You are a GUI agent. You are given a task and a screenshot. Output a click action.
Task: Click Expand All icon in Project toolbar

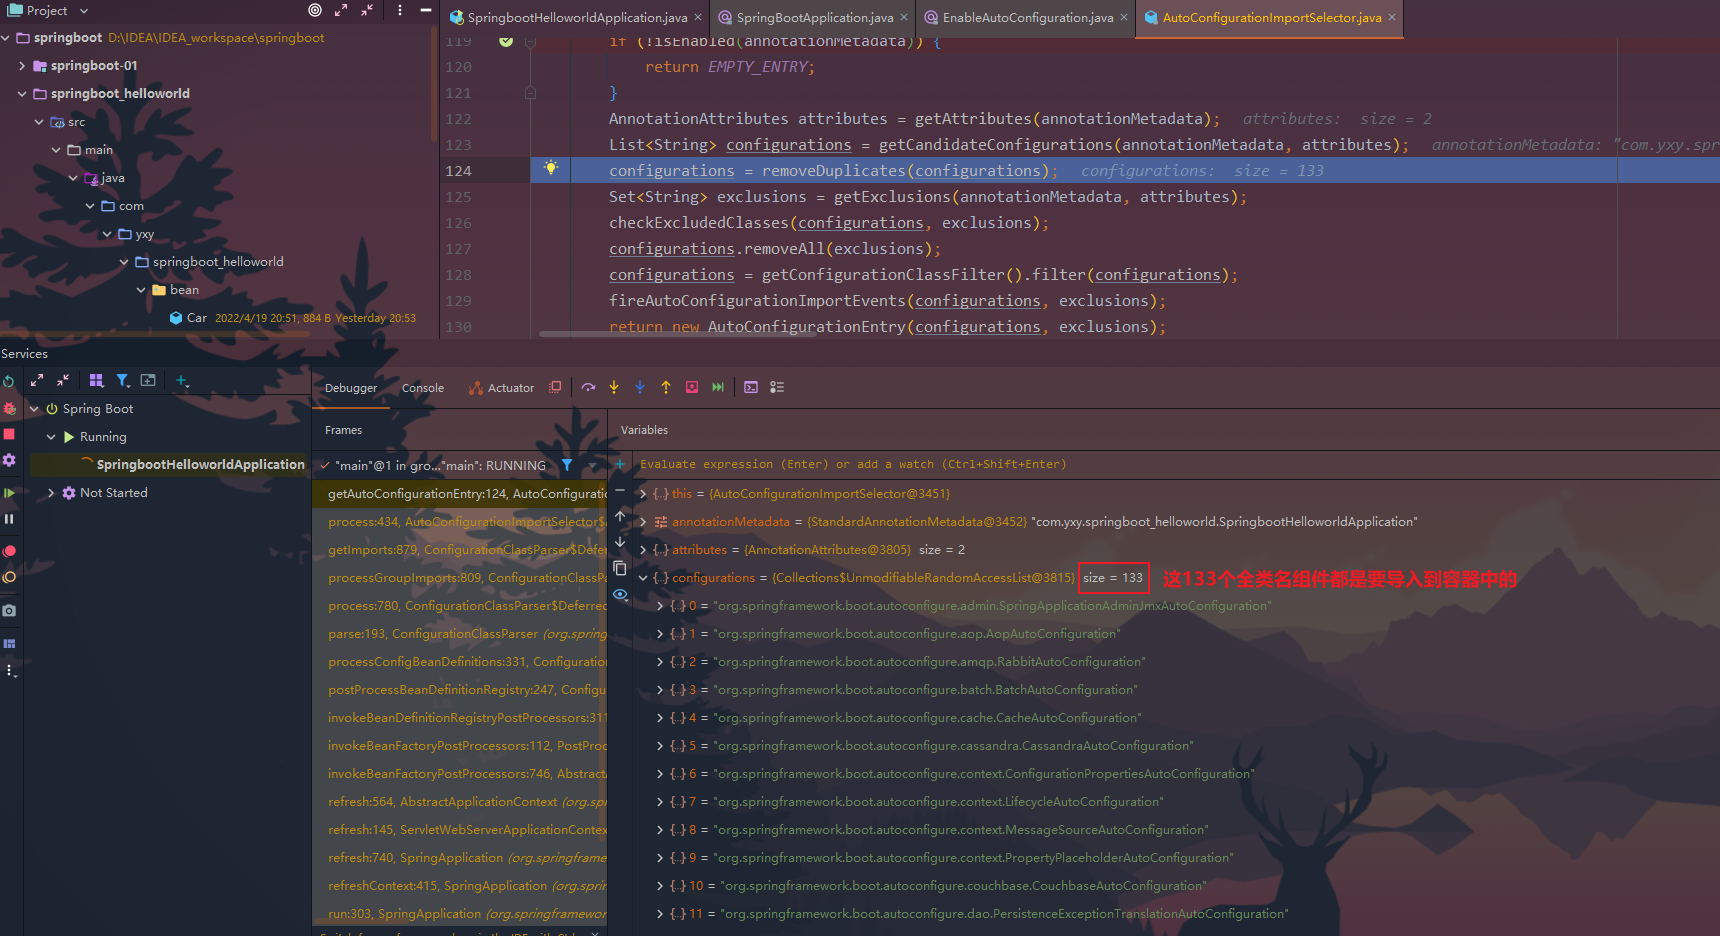tap(341, 10)
